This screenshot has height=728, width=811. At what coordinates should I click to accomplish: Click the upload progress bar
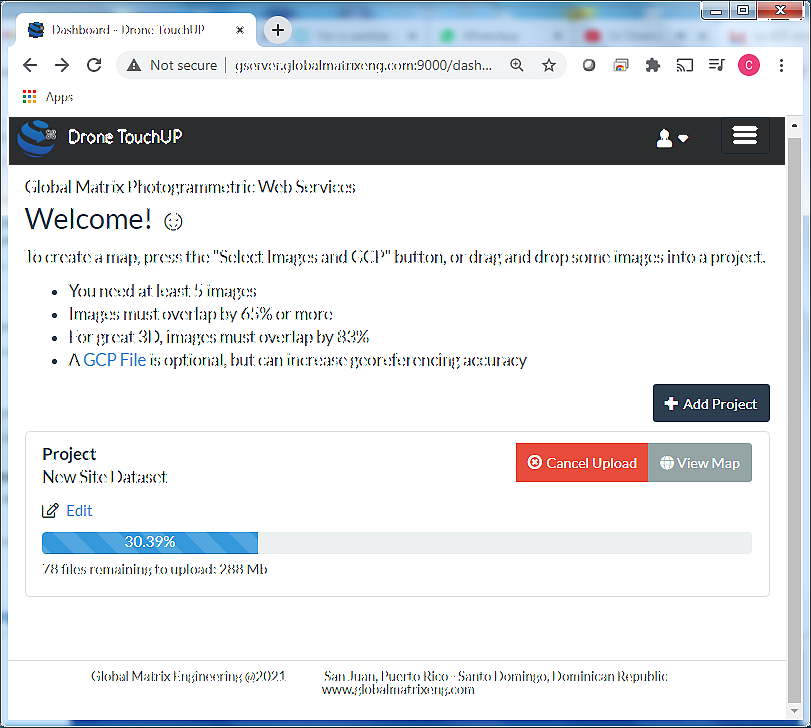(x=396, y=543)
